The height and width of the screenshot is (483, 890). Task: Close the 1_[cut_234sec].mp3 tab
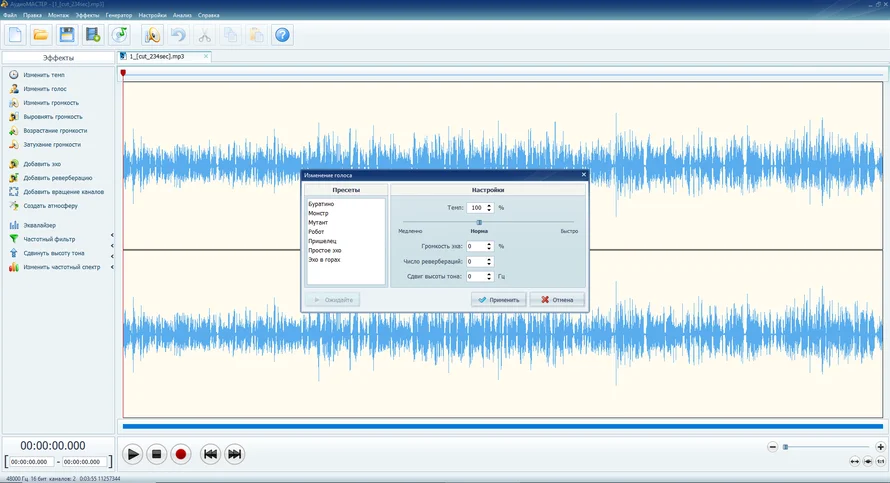(x=206, y=56)
